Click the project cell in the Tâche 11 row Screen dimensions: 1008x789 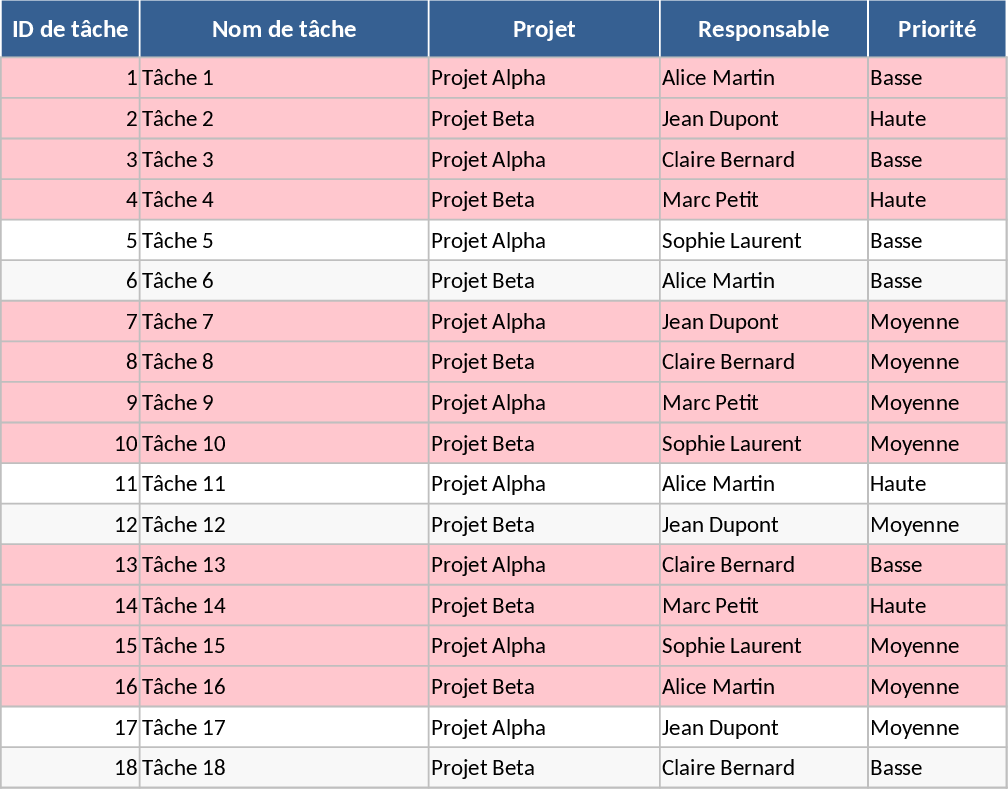[x=544, y=484]
